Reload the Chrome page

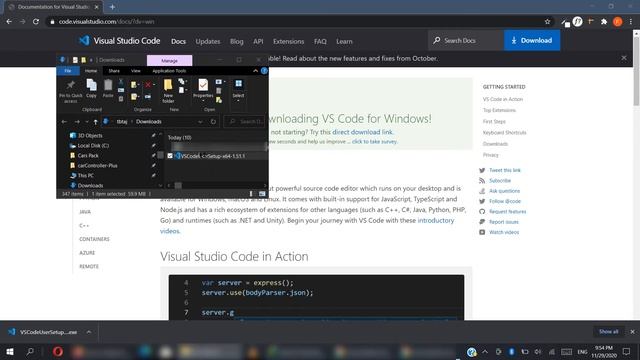pos(36,22)
